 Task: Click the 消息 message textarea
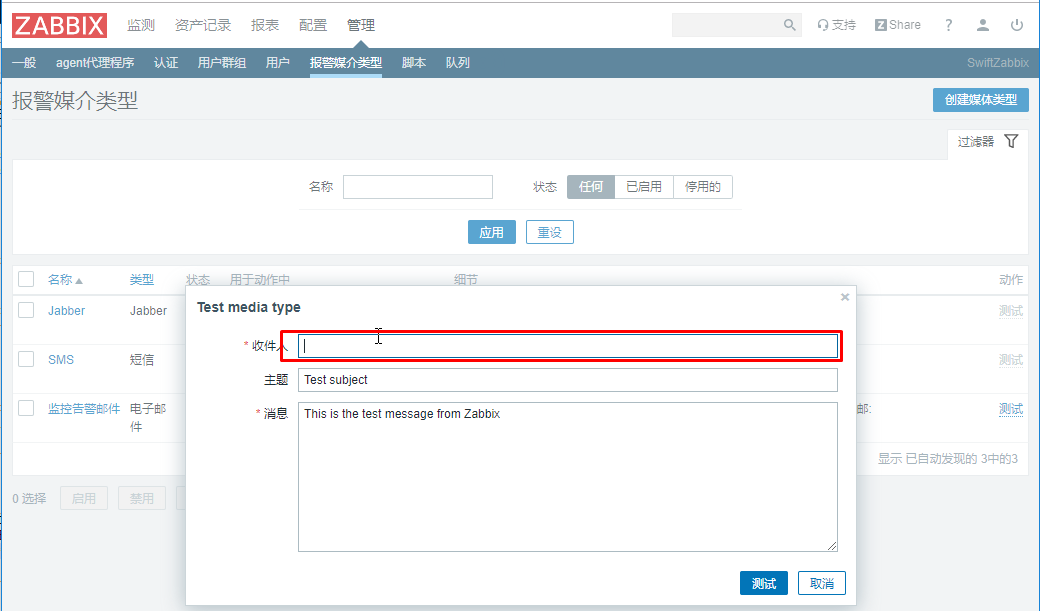pos(568,476)
